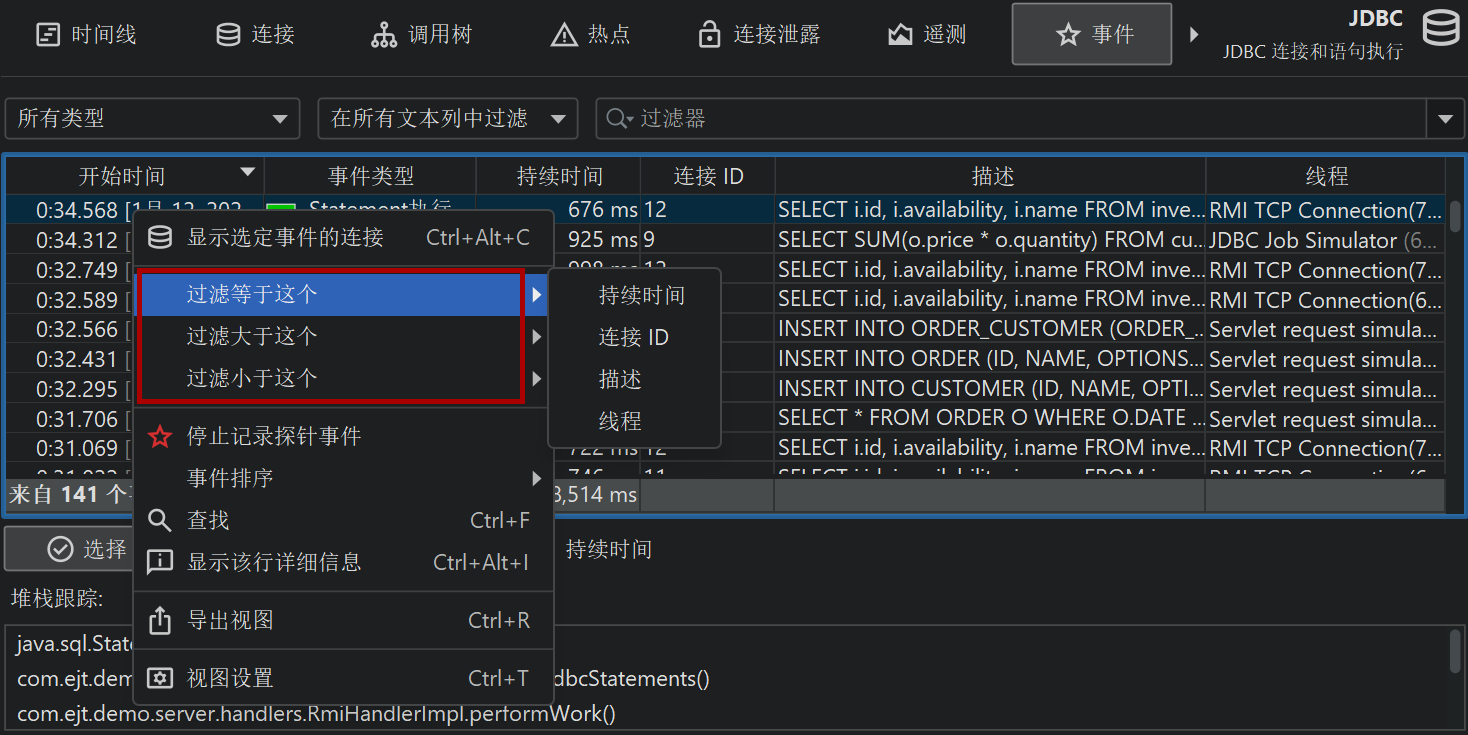Click the 查找 magnifier icon
The width and height of the screenshot is (1468, 735).
(160, 520)
